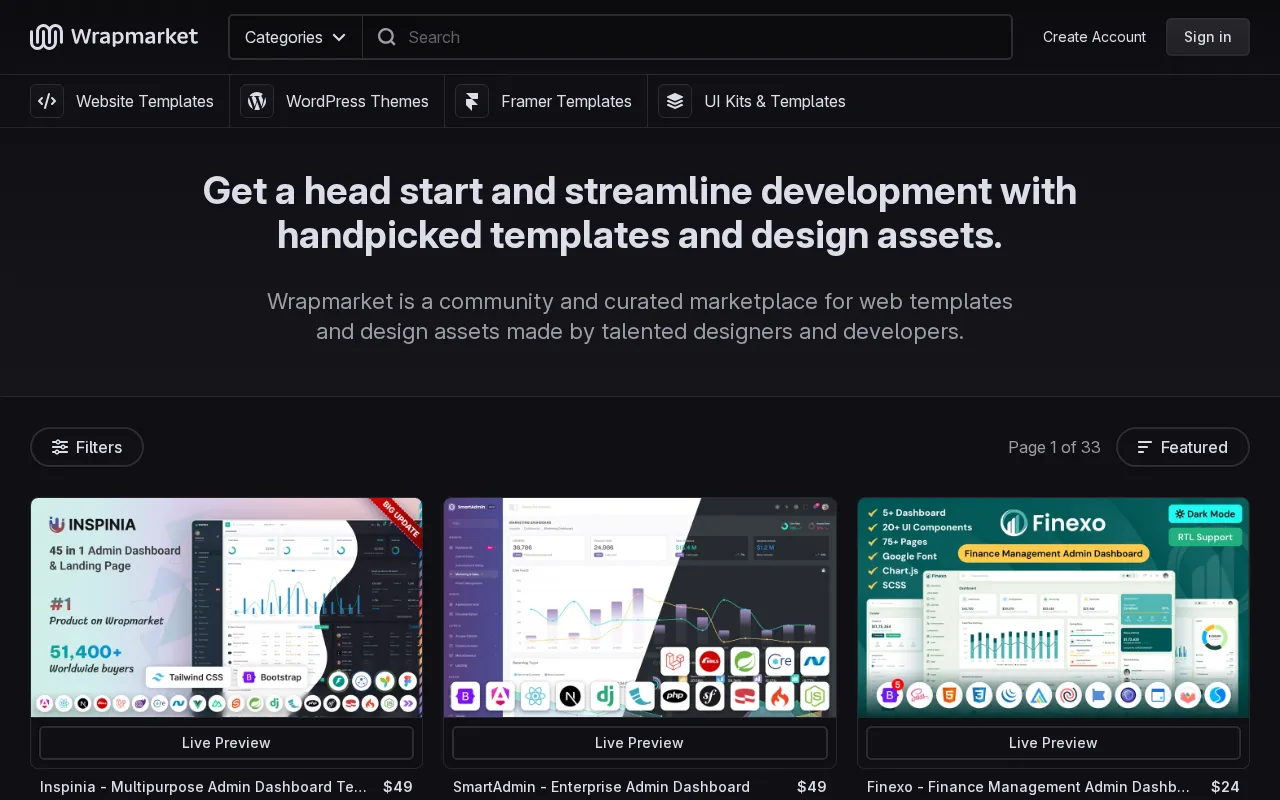Open the WordPress Themes tab

pyautogui.click(x=334, y=101)
